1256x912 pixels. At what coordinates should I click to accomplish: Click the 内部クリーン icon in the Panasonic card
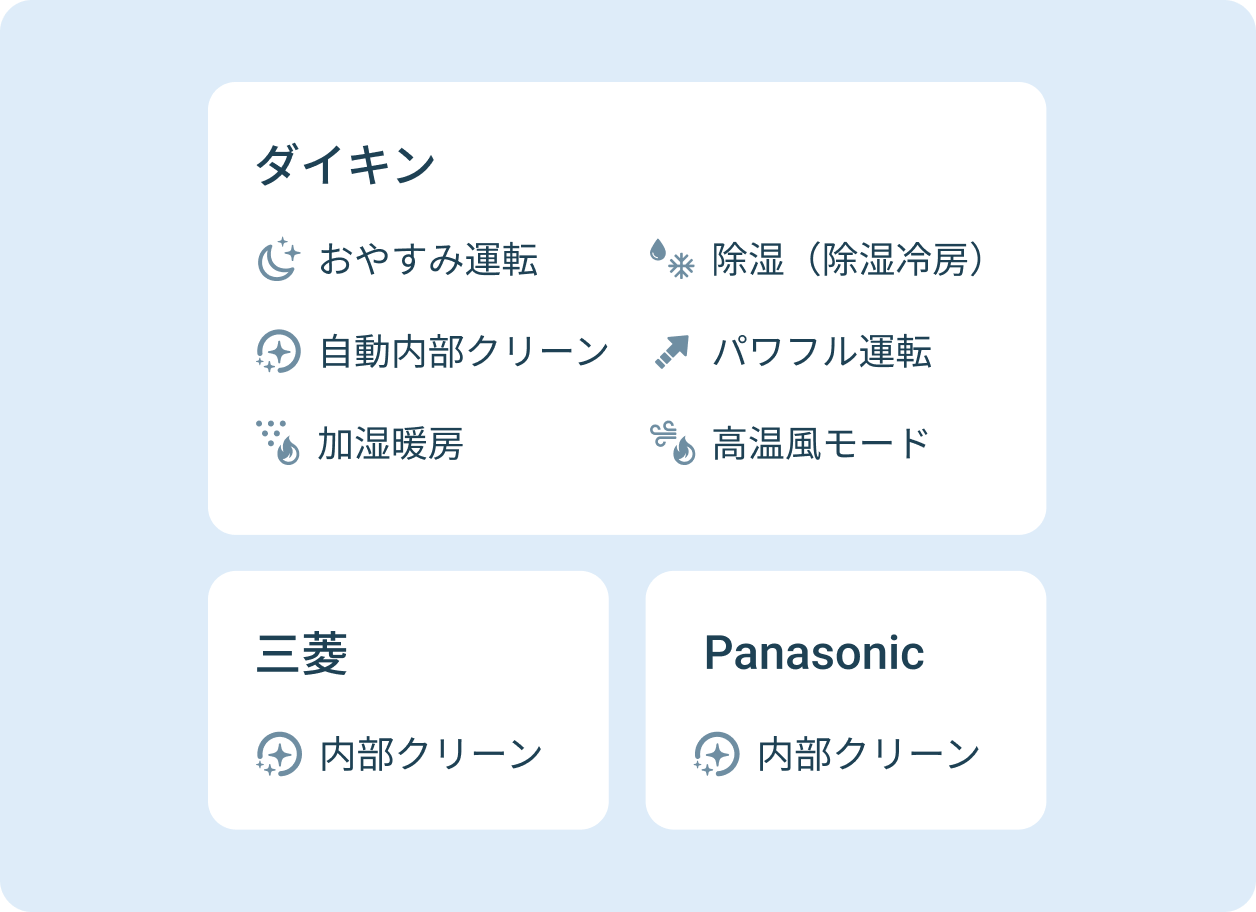point(716,754)
